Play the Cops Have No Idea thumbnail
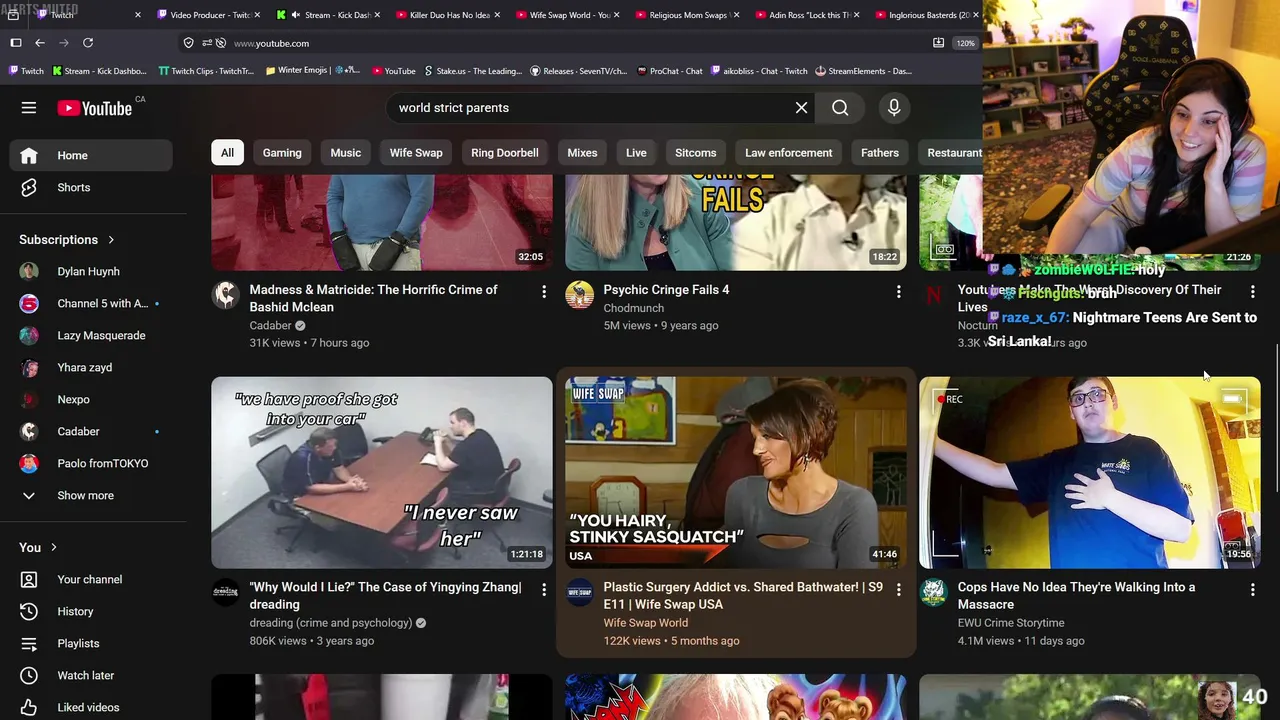The width and height of the screenshot is (1280, 720). [x=1090, y=472]
